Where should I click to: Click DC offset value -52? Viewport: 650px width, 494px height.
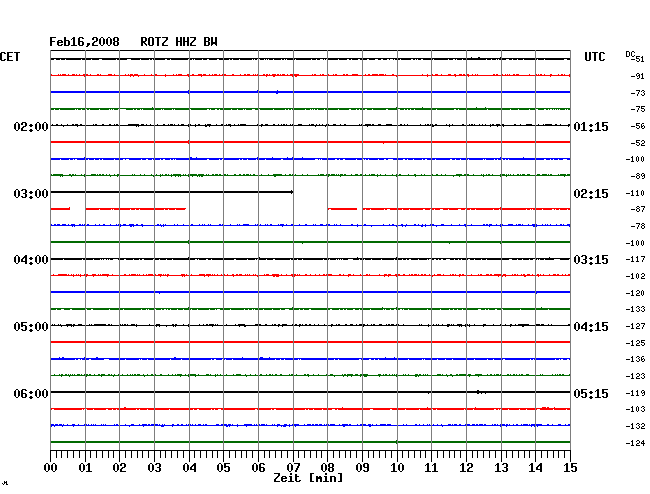pos(638,143)
